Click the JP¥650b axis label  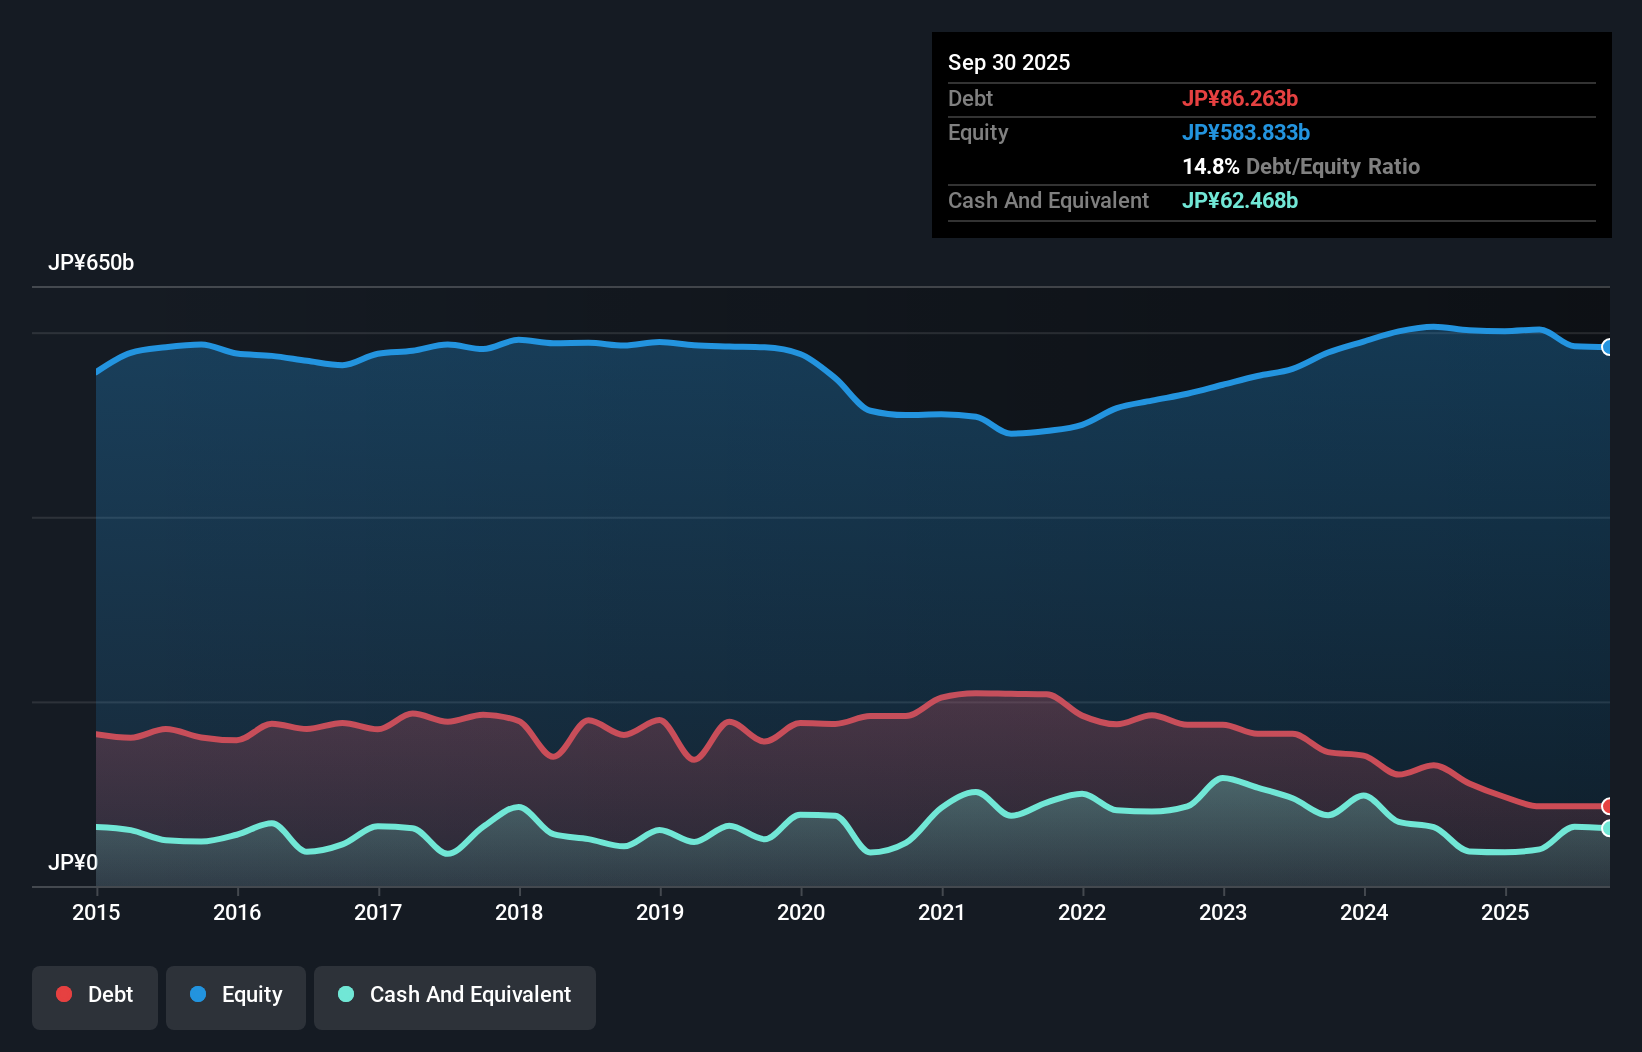coord(92,263)
